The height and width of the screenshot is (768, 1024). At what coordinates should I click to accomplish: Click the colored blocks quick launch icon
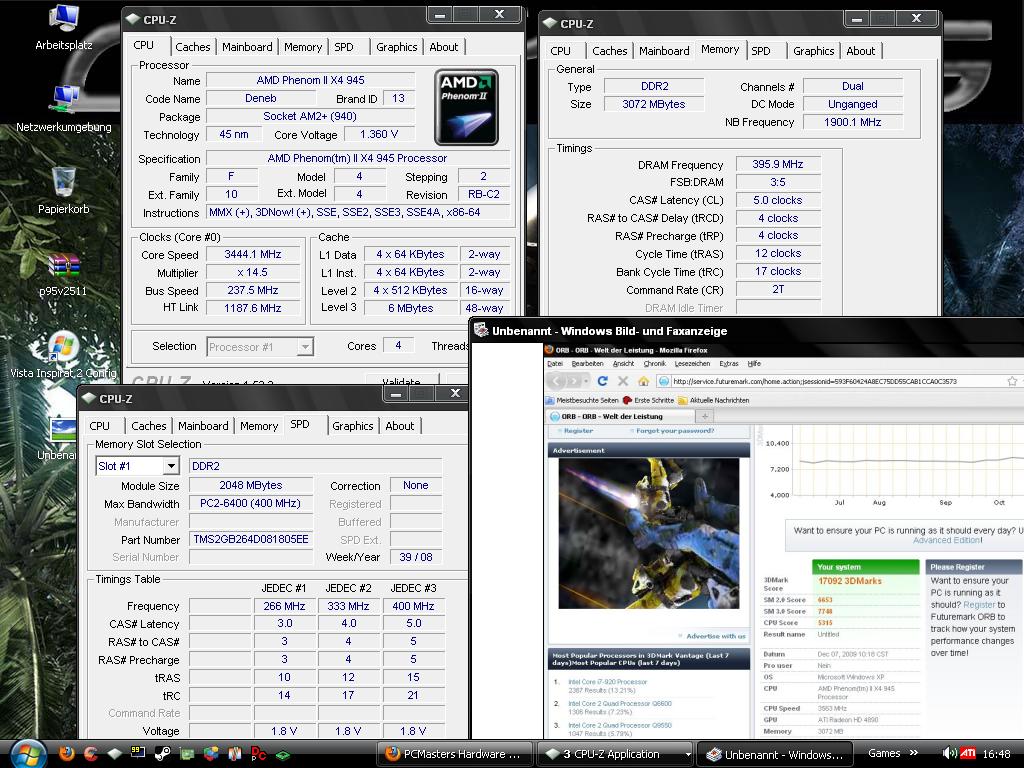(x=210, y=754)
